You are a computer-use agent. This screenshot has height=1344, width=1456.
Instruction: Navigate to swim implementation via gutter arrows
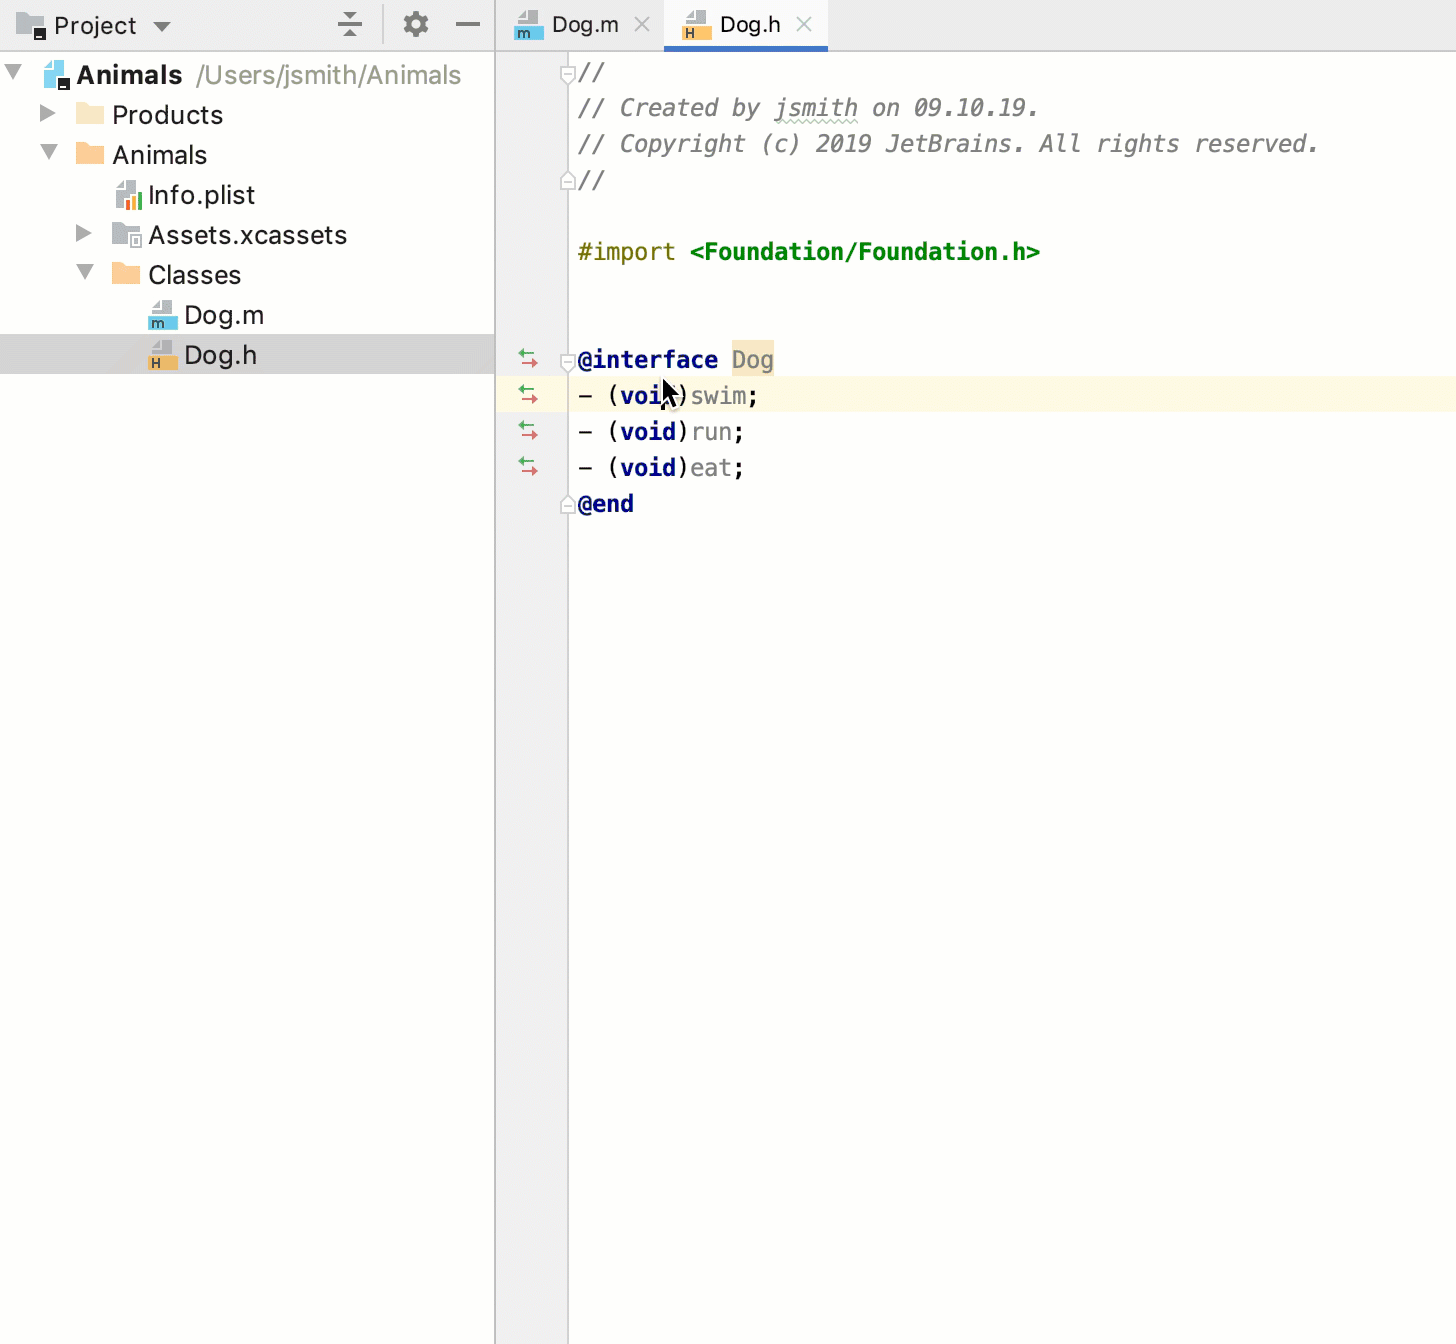(x=528, y=394)
